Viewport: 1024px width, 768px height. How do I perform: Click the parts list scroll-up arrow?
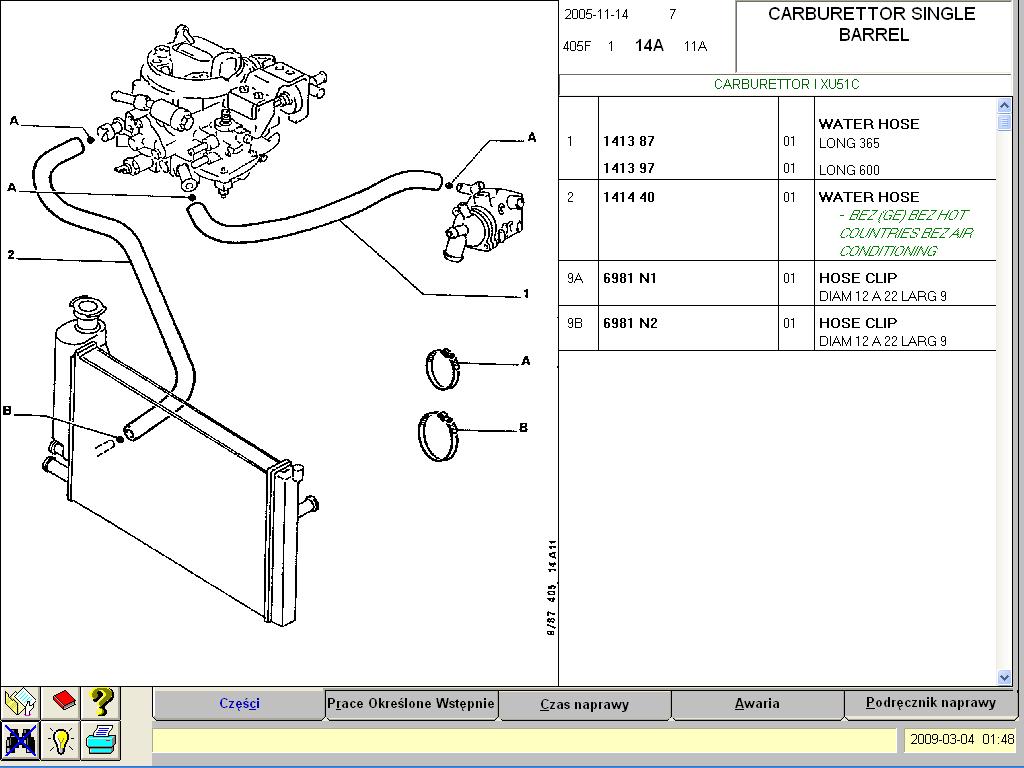pos(1005,106)
